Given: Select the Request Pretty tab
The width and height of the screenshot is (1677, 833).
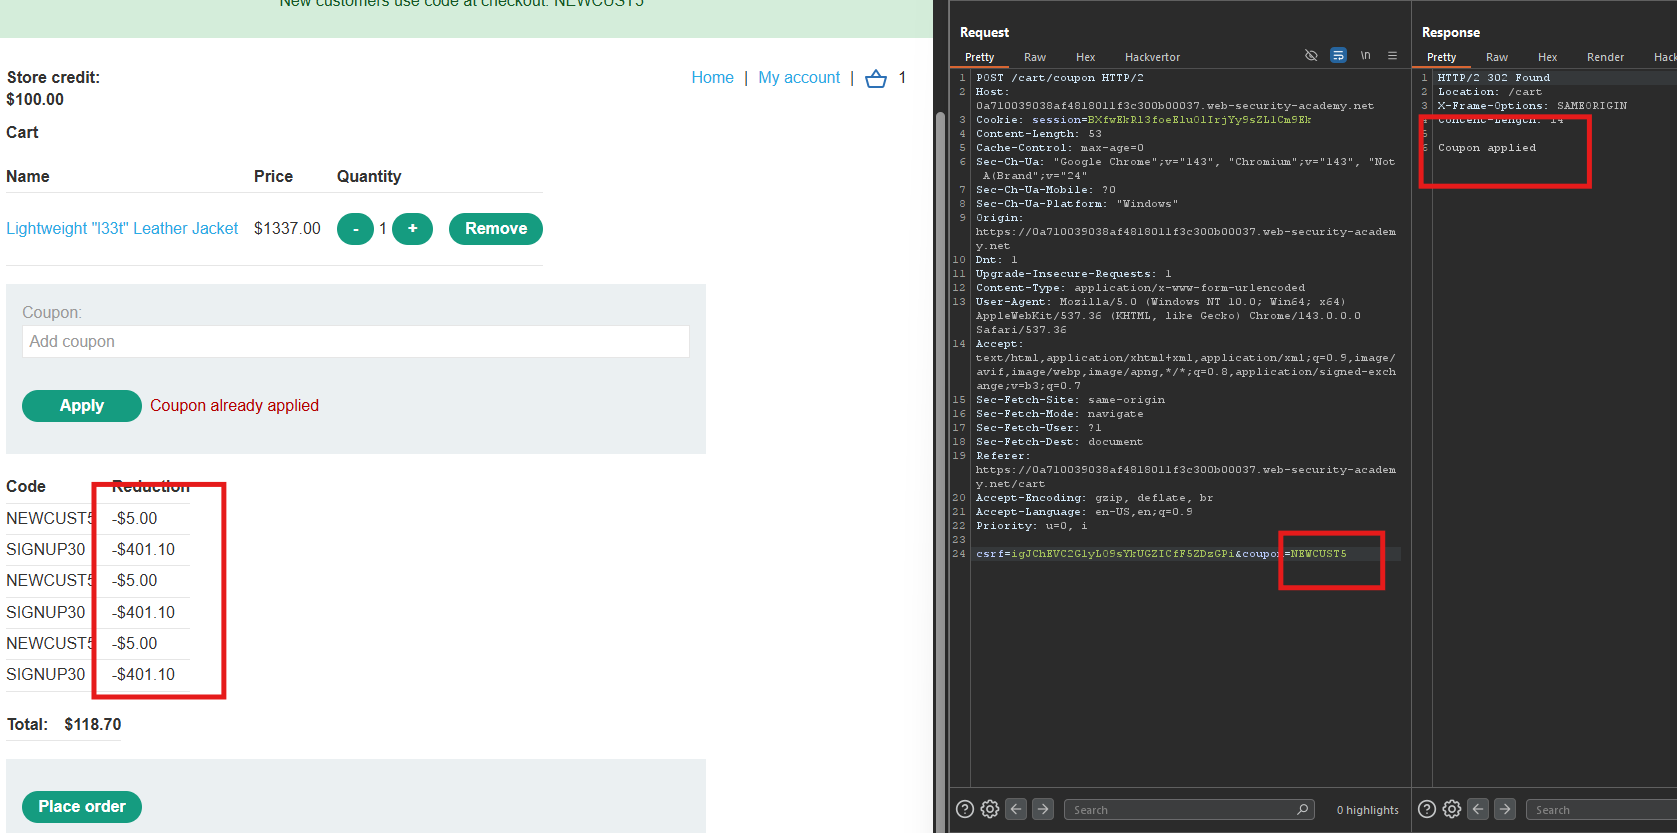Looking at the screenshot, I should (x=979, y=57).
